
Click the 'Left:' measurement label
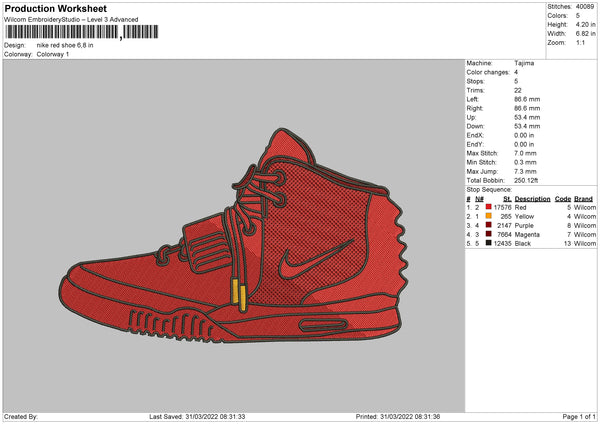[472, 99]
